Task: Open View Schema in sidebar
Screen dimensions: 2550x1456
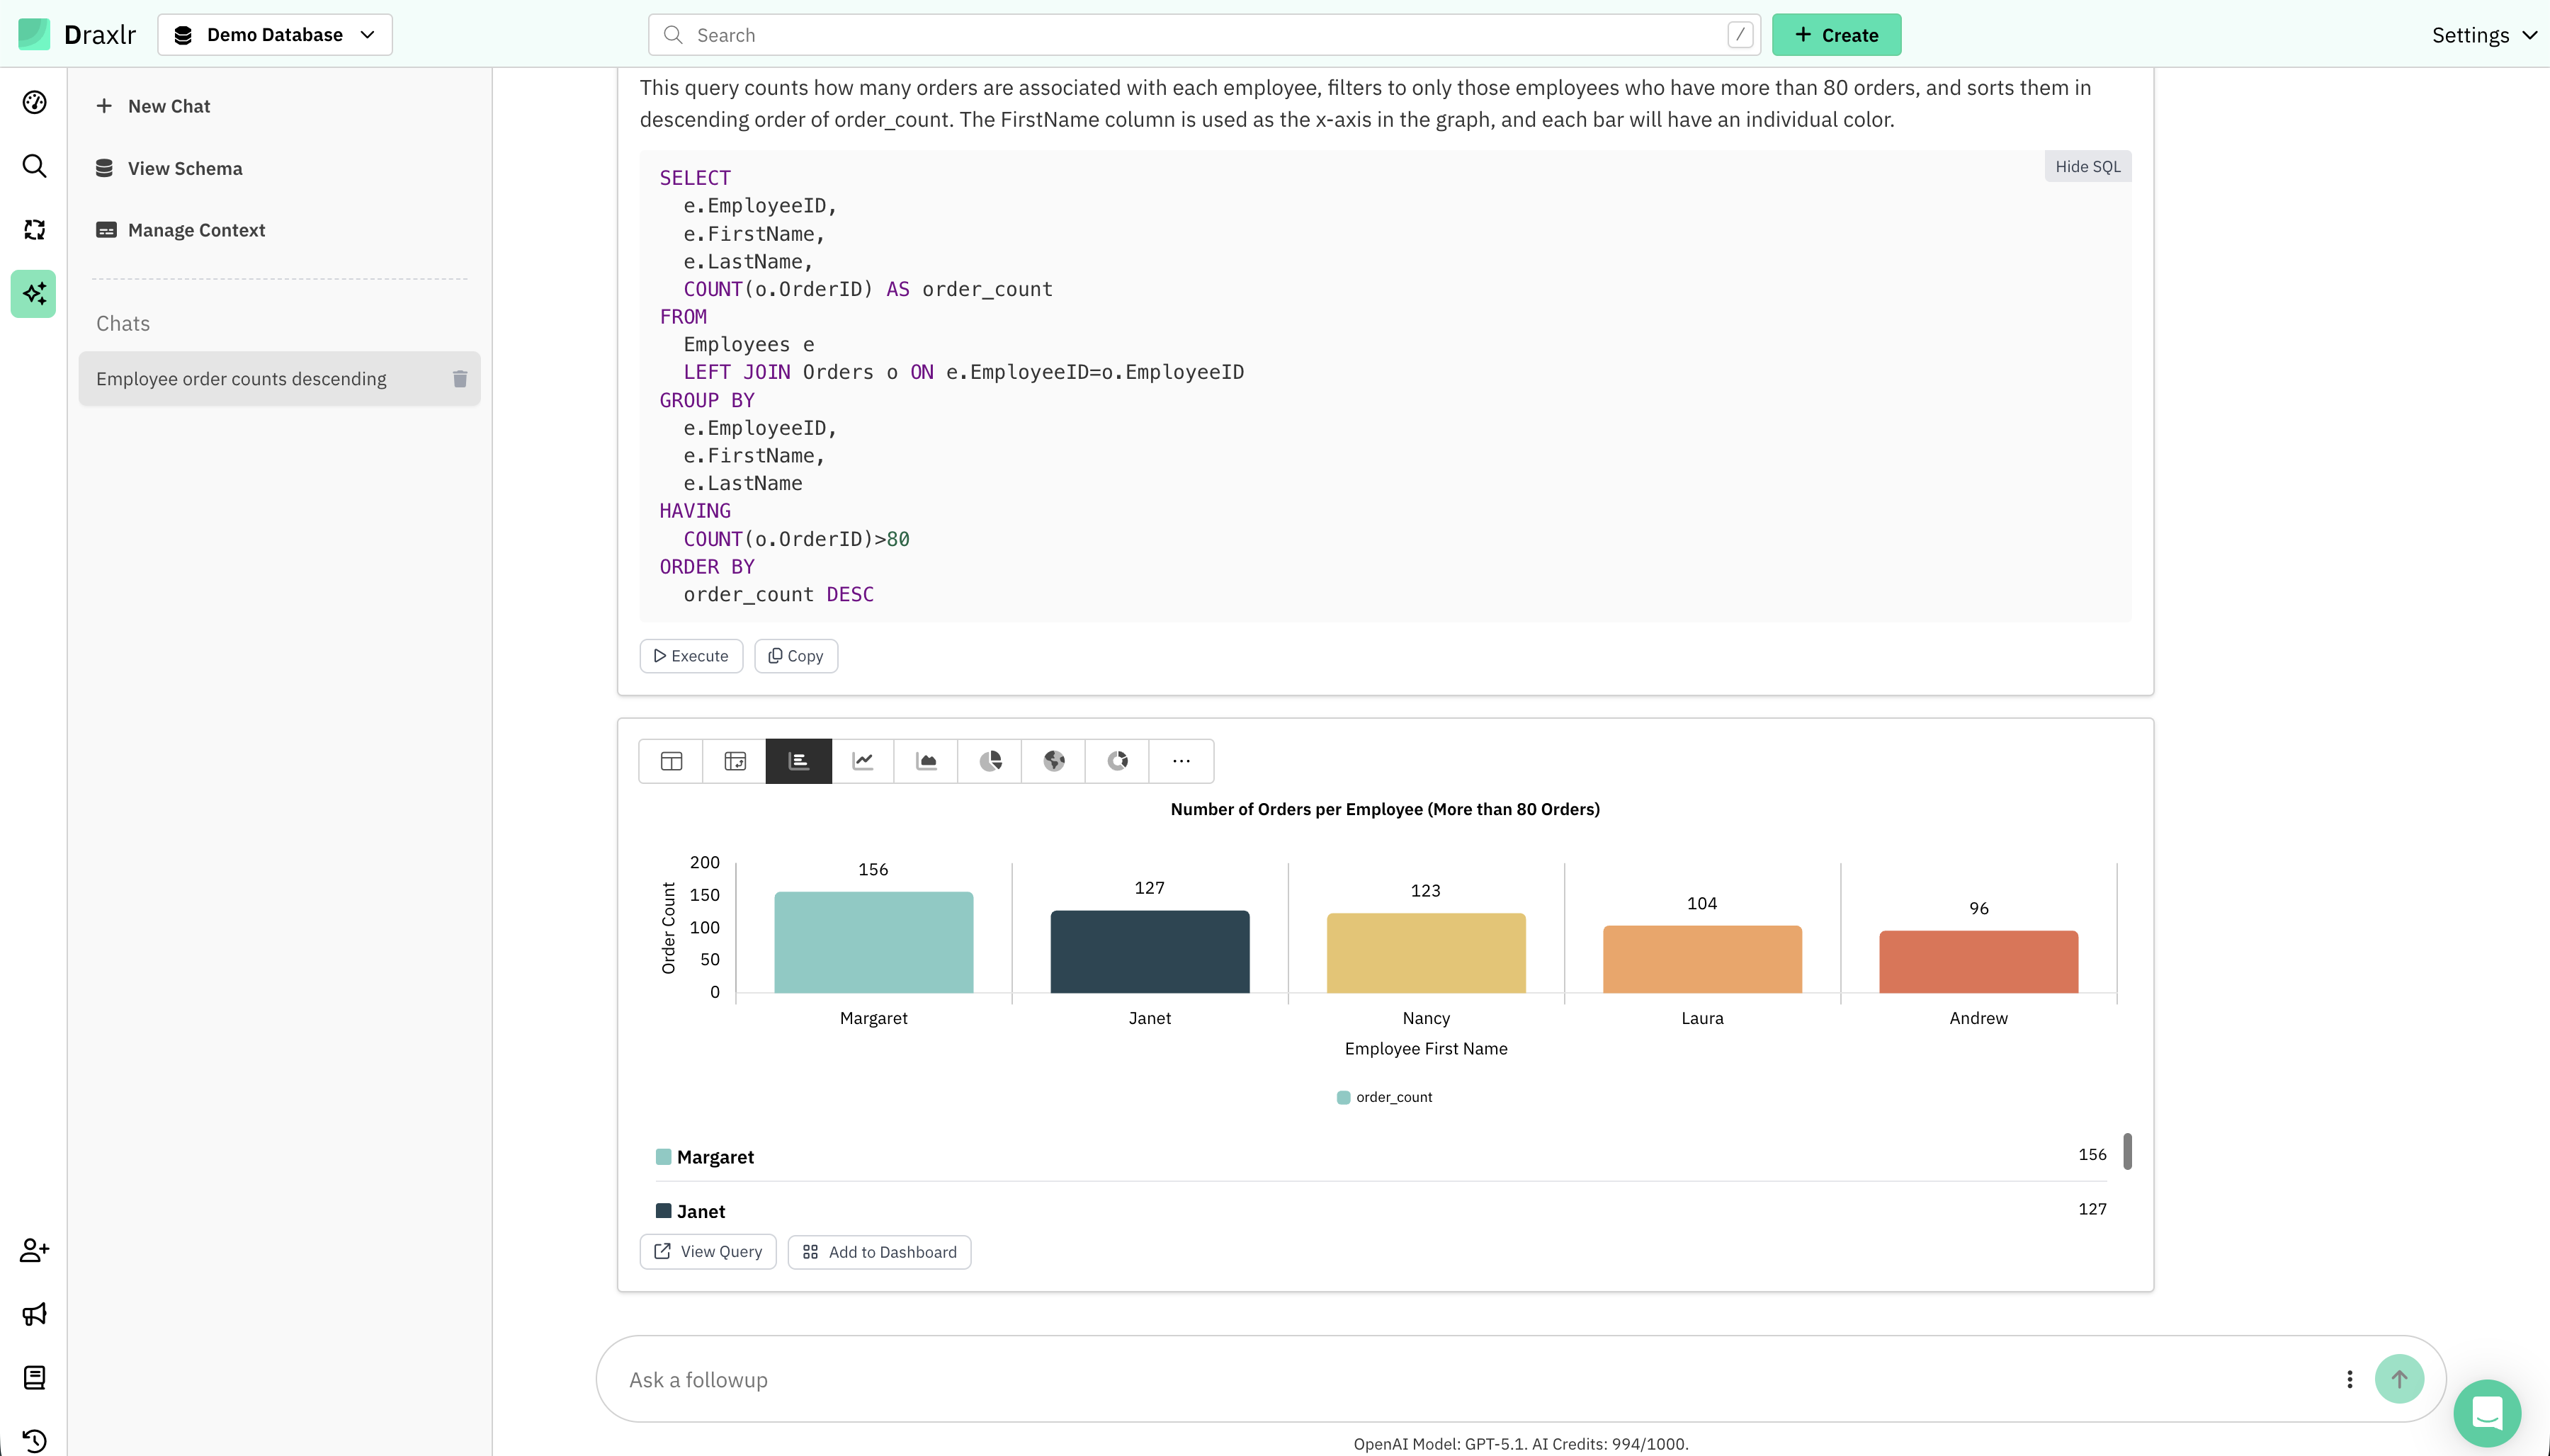Action: [x=185, y=168]
